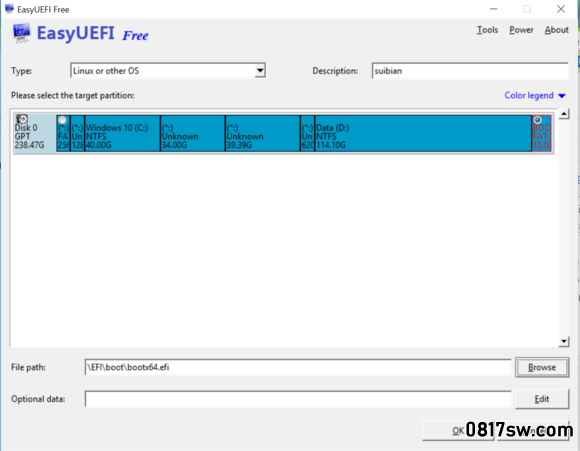Select the small 620 Unknown partition before Data
The image size is (580, 451).
click(x=307, y=133)
